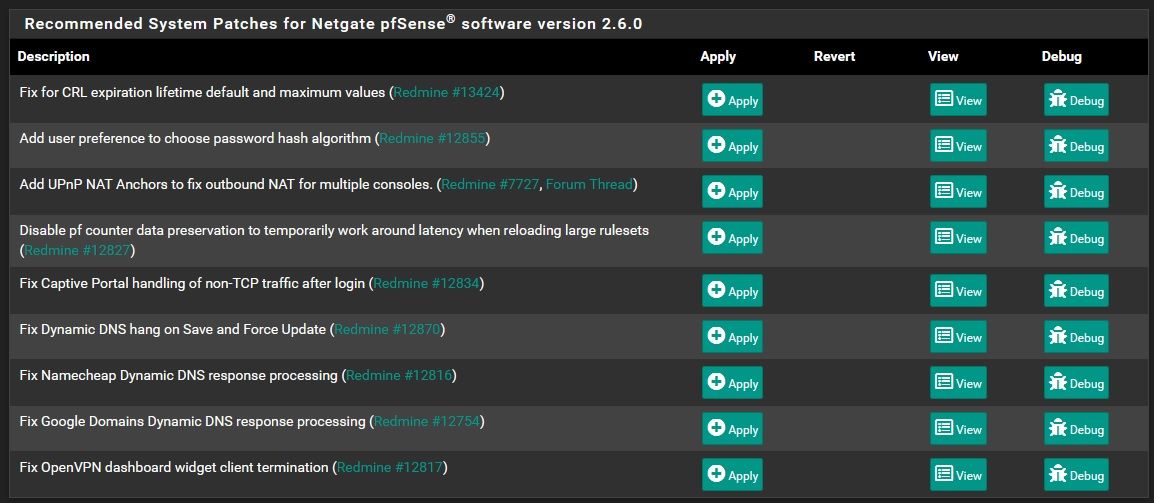Debug the pf counter data preservation patch
Image resolution: width=1154 pixels, height=503 pixels.
pyautogui.click(x=1076, y=237)
